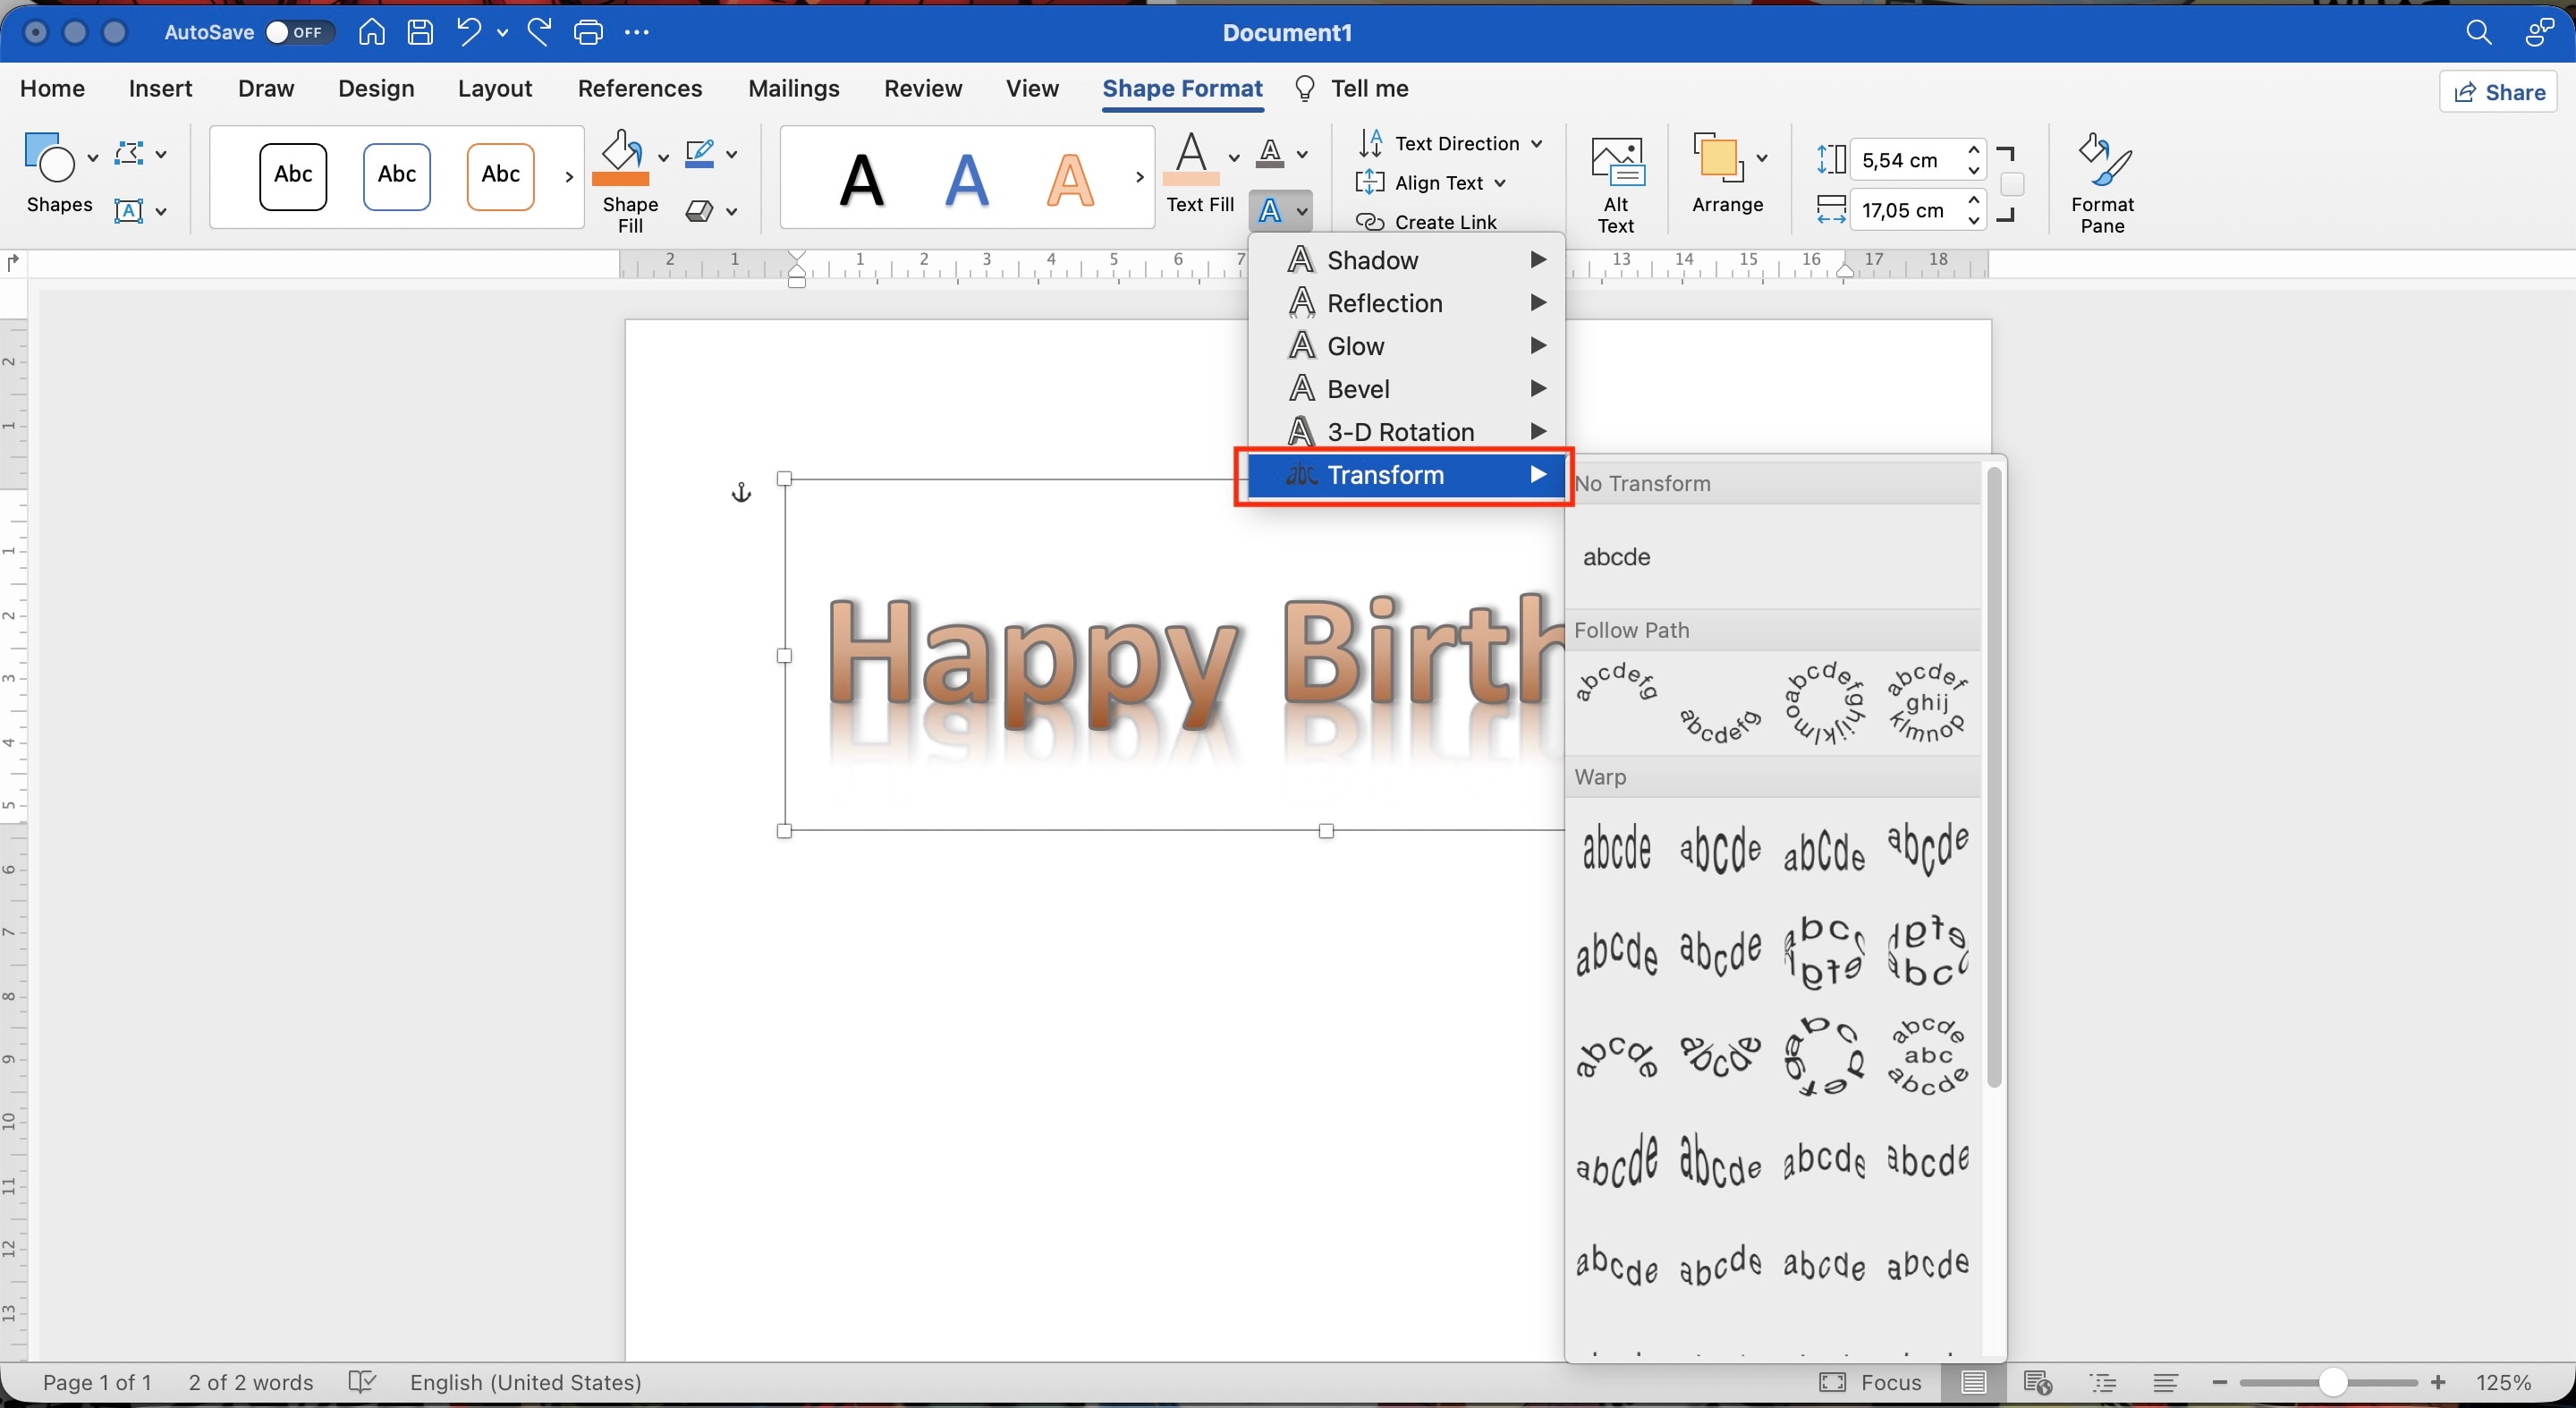Switch to Print Layout view icon
2576x1408 pixels.
[1973, 1382]
